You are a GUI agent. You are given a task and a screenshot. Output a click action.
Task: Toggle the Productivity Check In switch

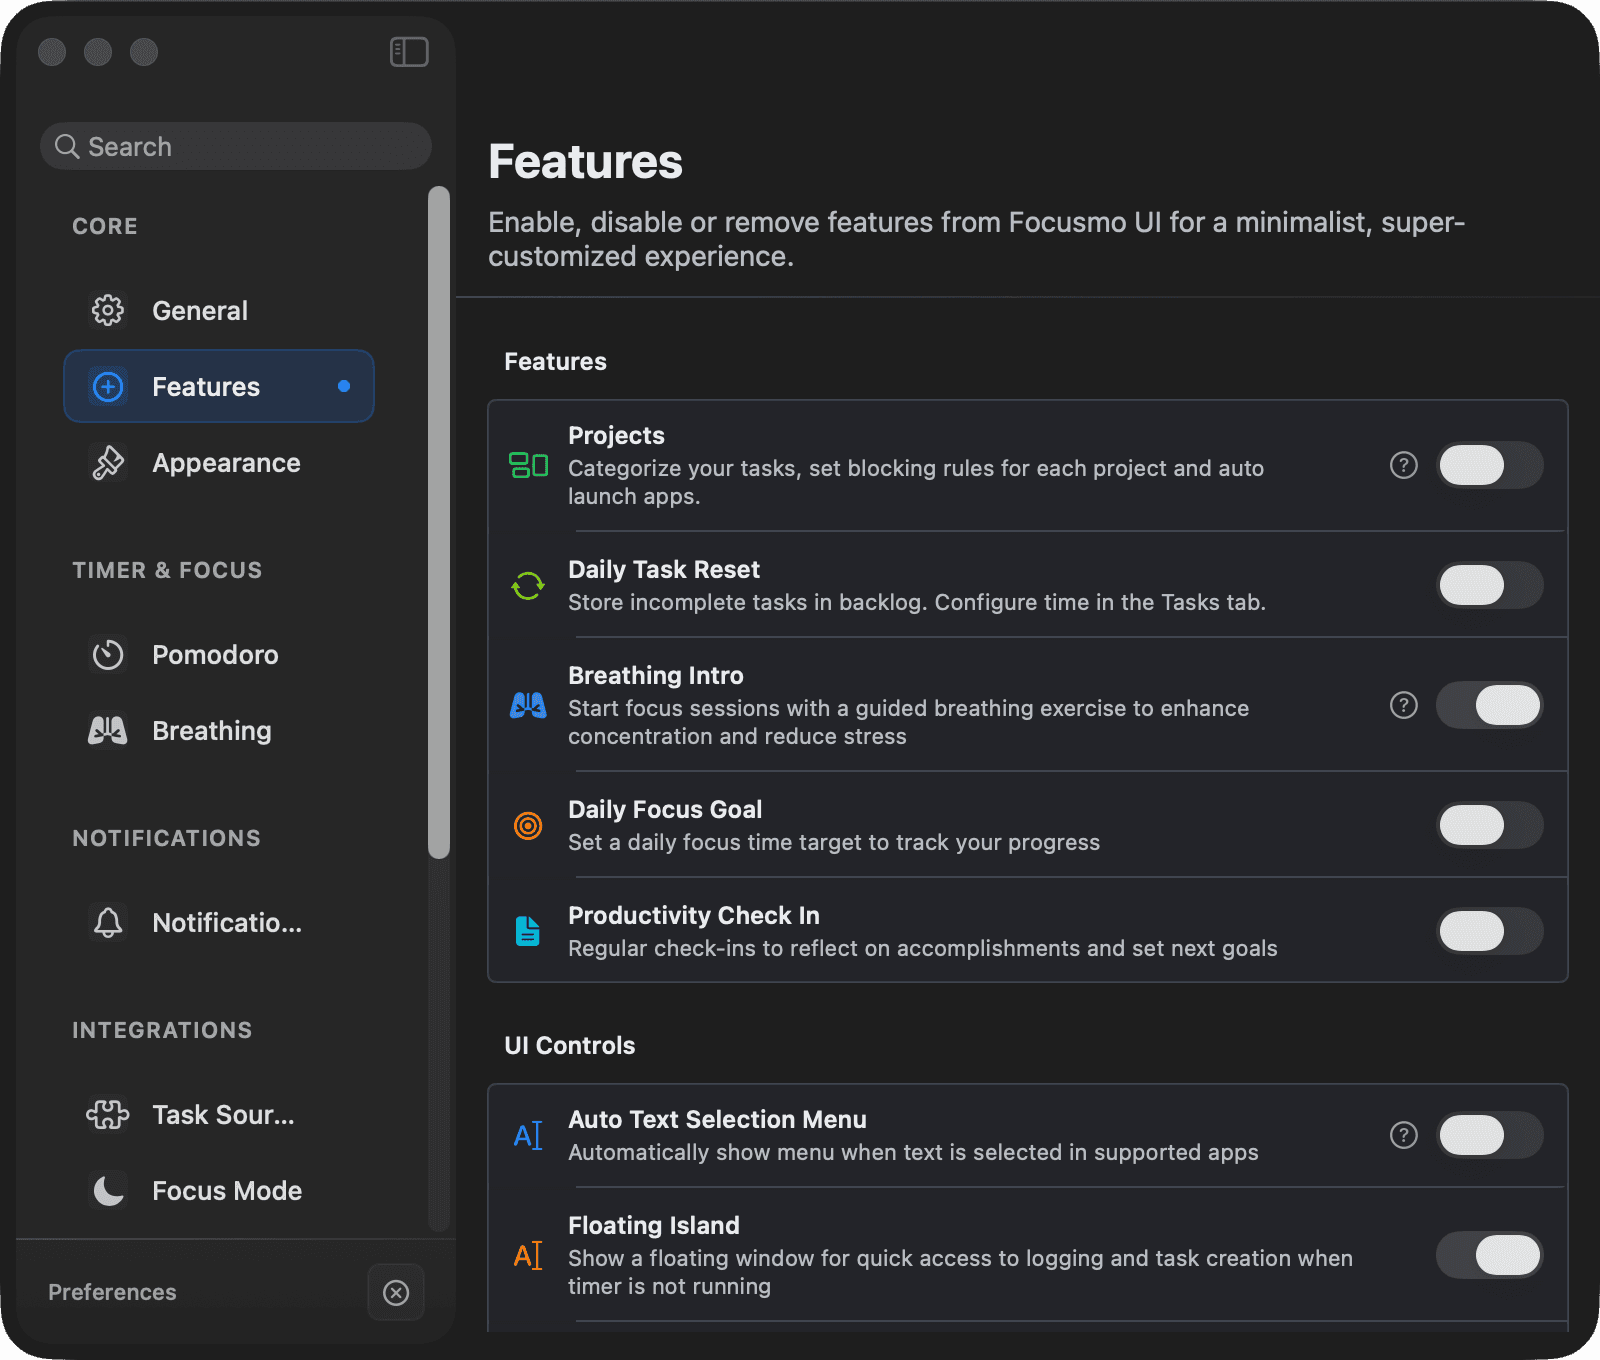(1489, 931)
